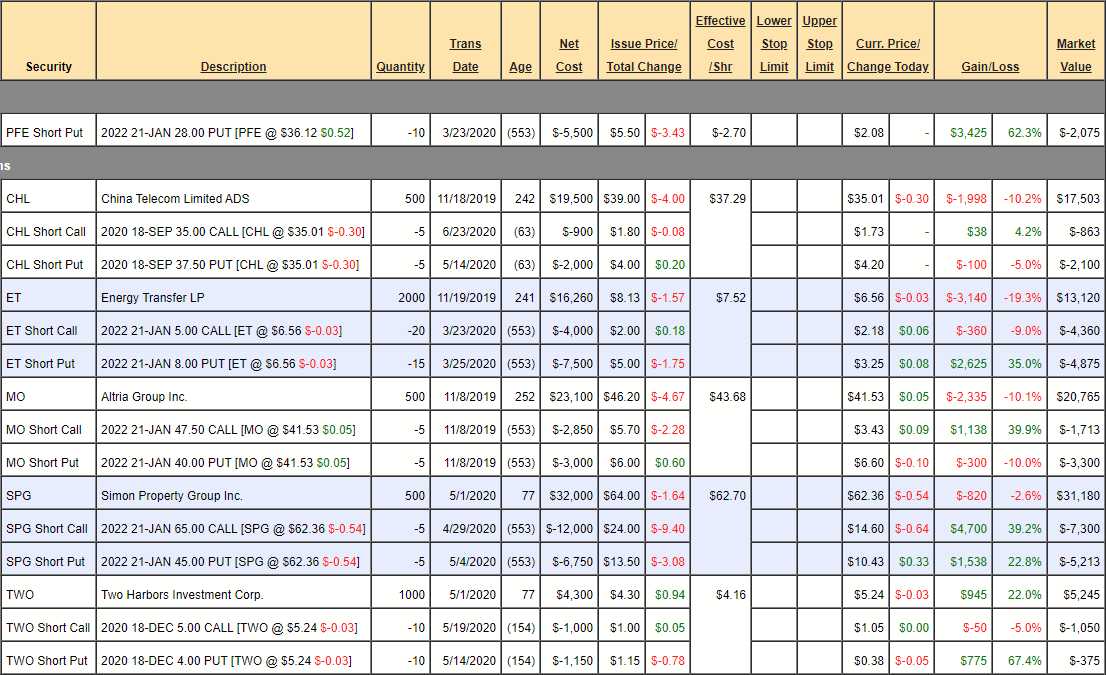The image size is (1106, 675).
Task: Select the SPG Short Call row
Action: click(47, 529)
